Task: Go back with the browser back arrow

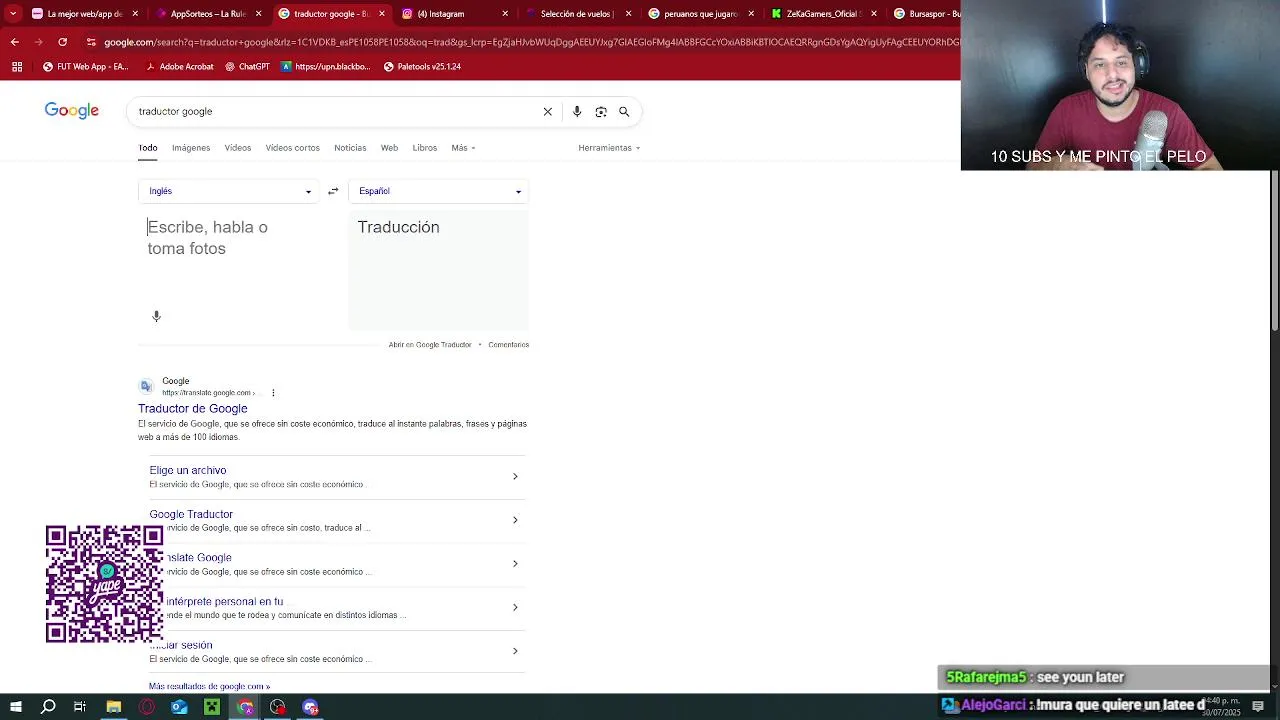Action: click(x=14, y=42)
